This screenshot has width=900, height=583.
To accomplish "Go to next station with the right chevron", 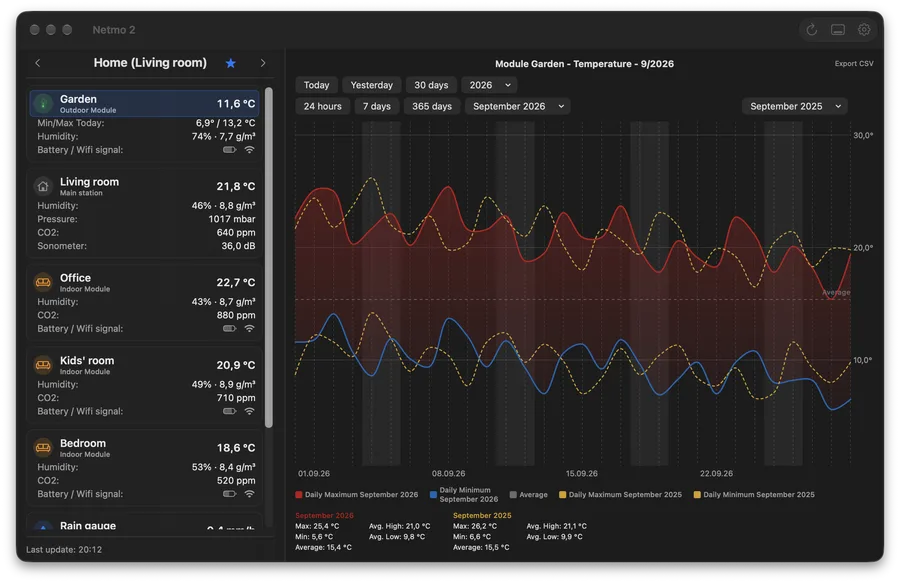I will pos(263,63).
